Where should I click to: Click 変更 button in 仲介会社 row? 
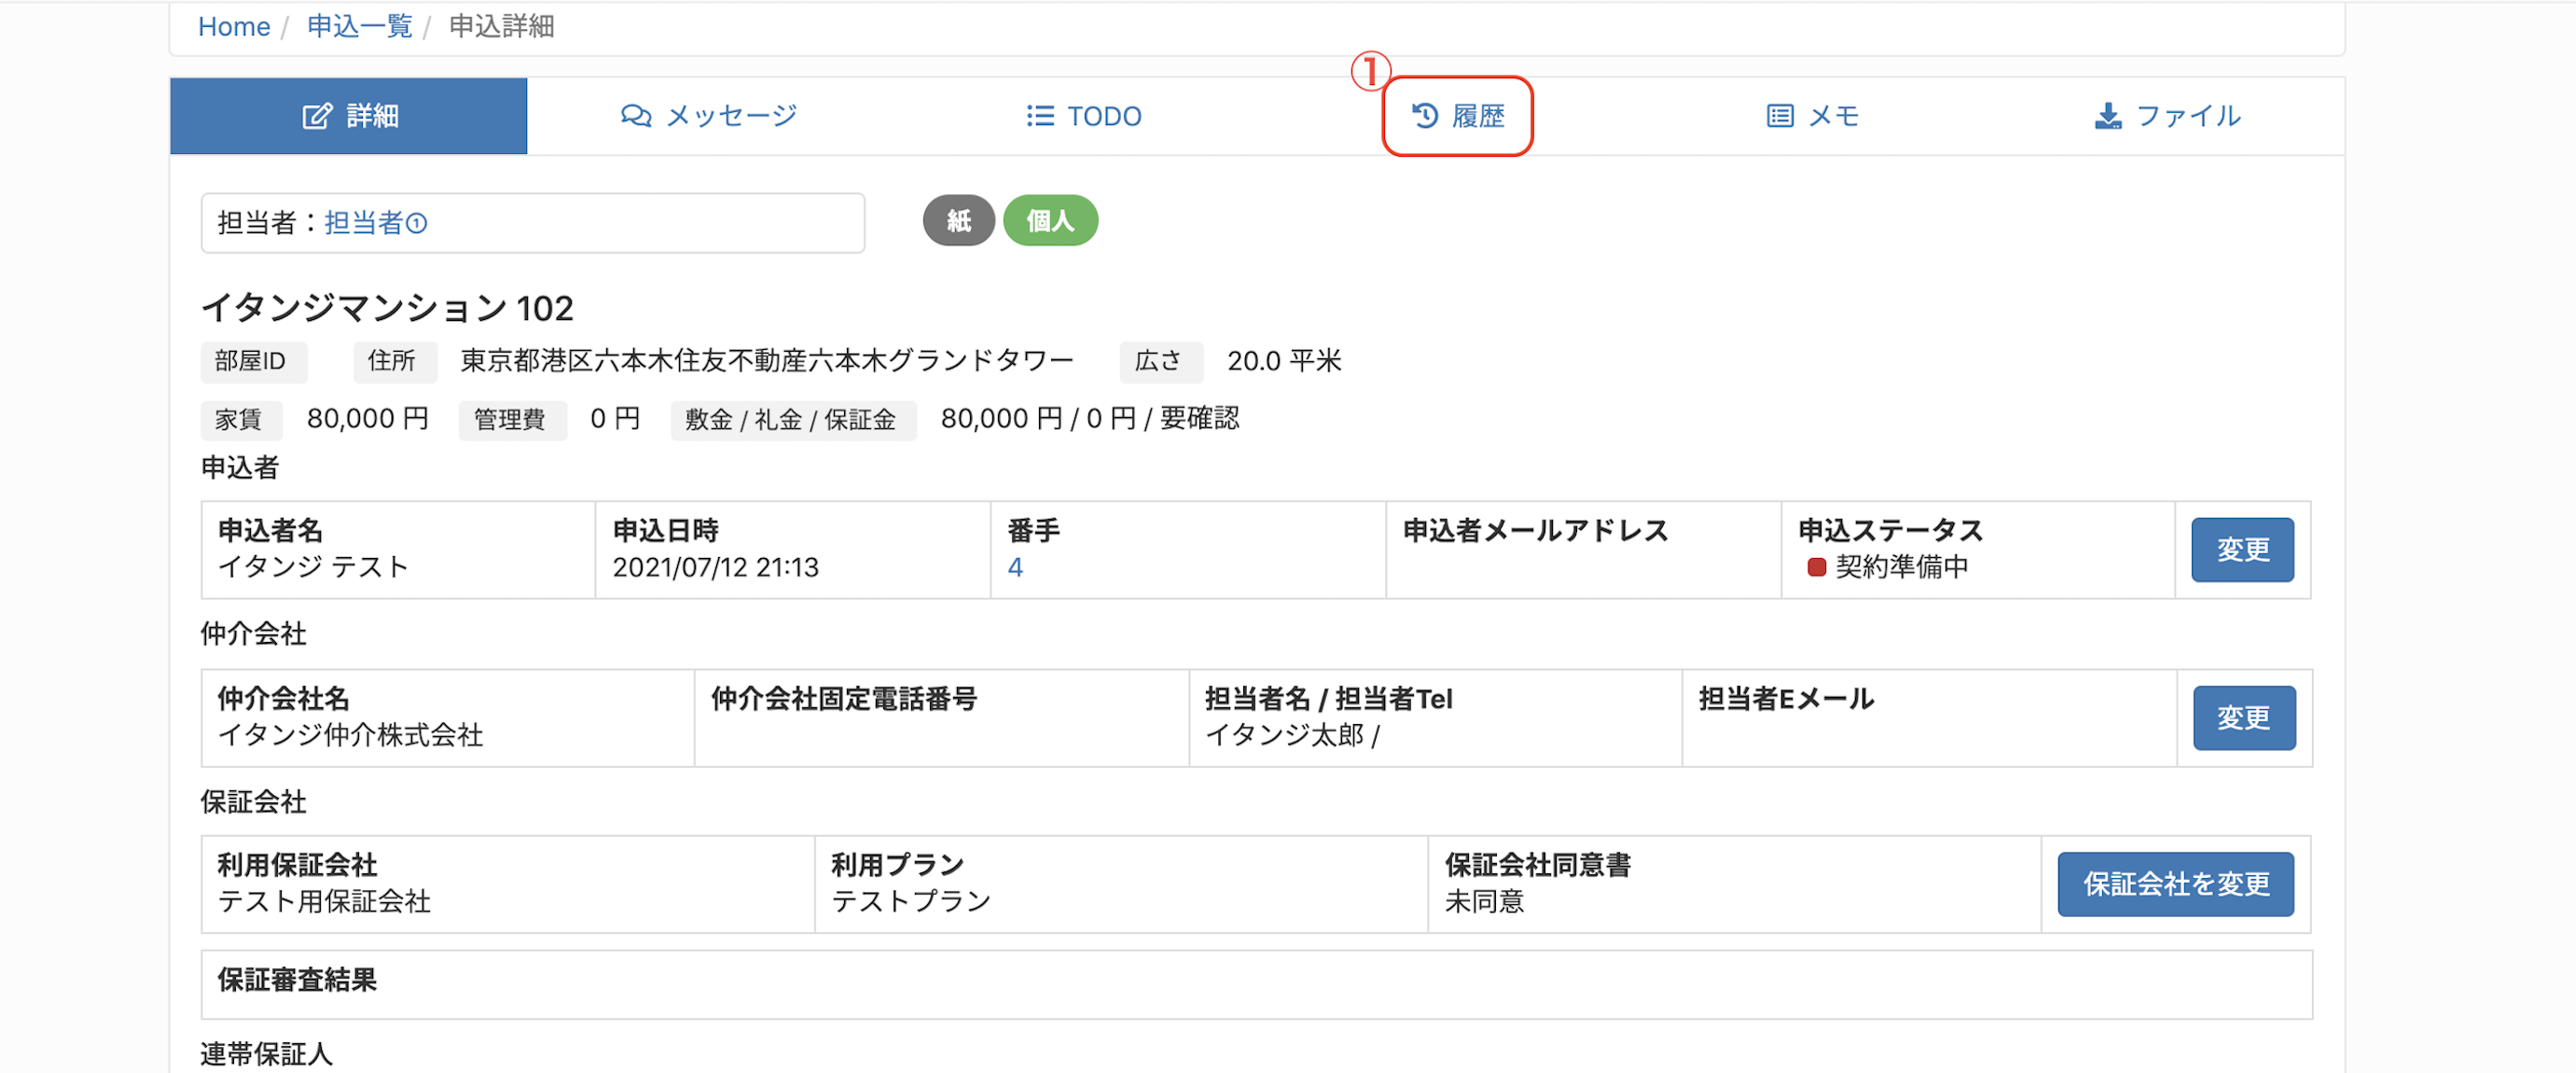[2244, 718]
